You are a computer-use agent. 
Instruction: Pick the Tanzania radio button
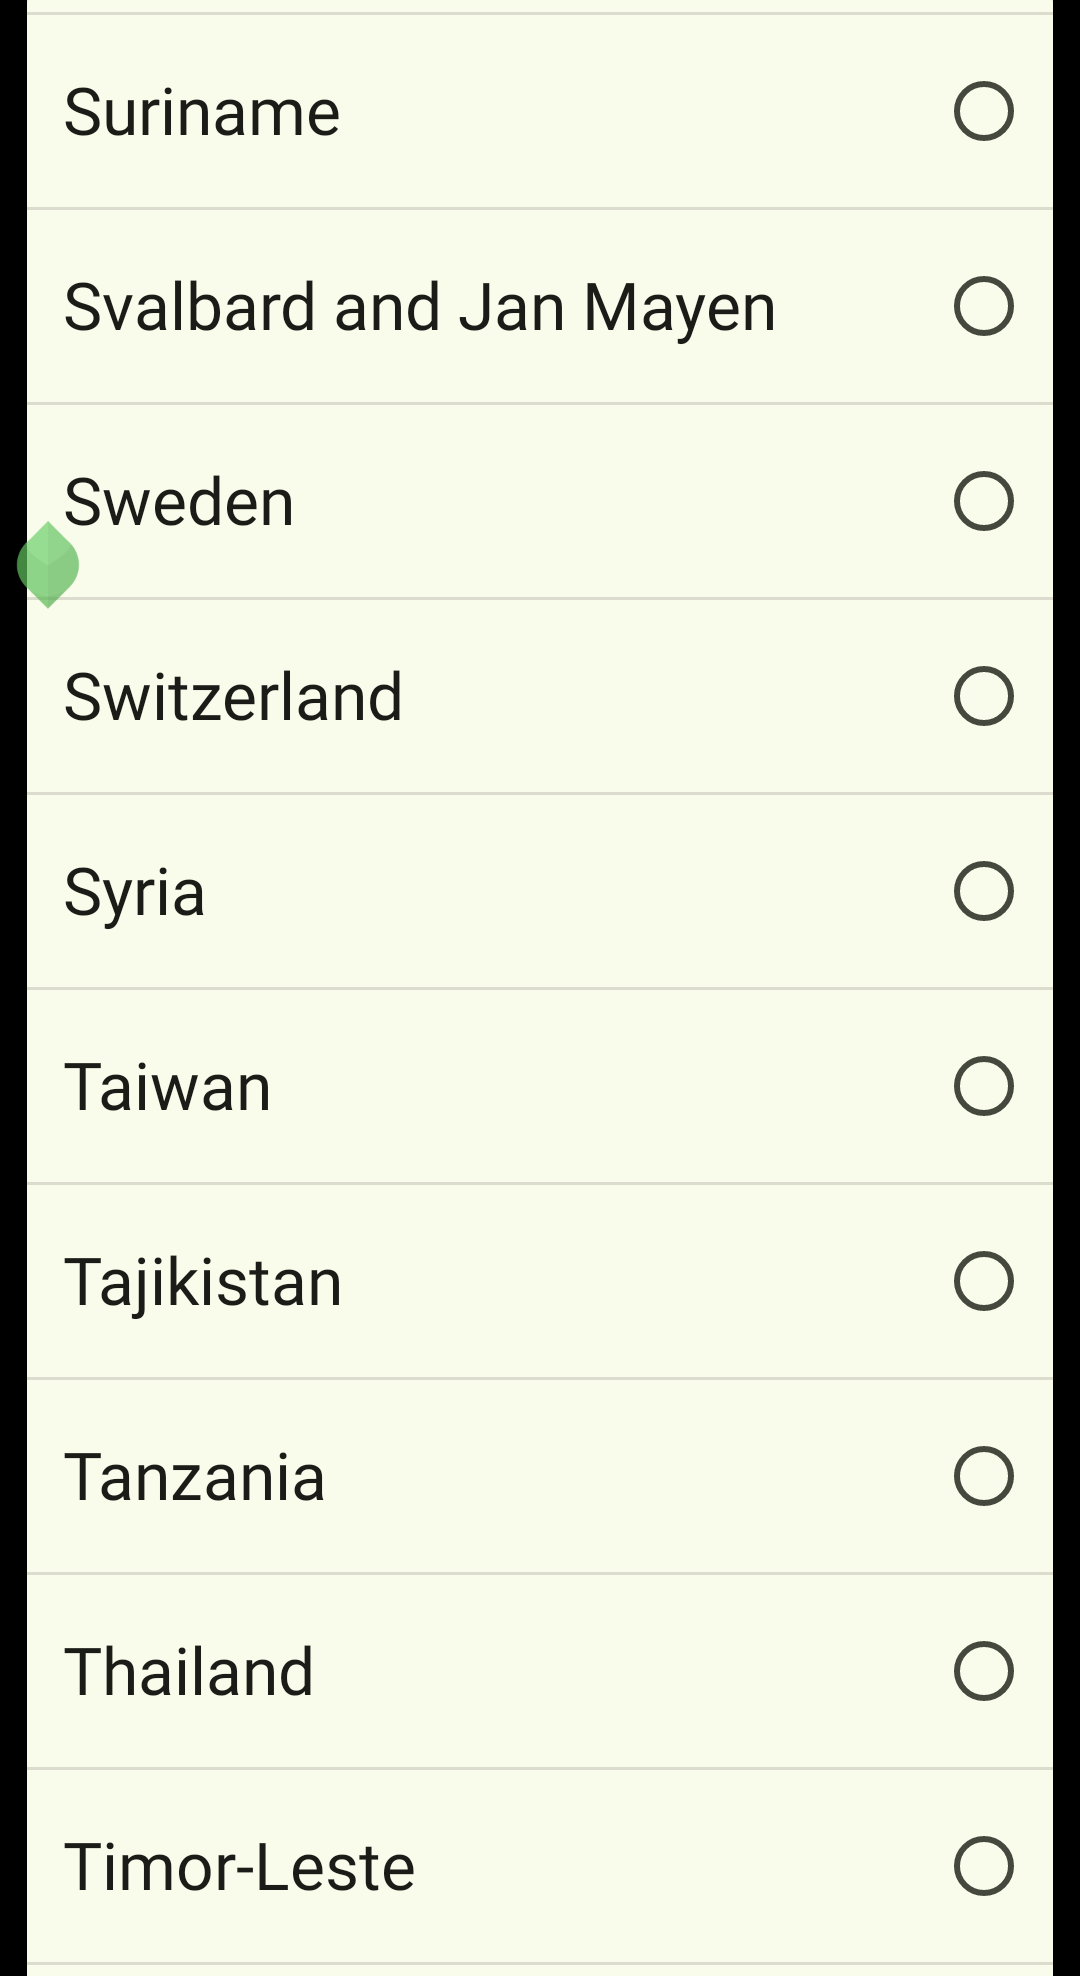pos(984,1476)
